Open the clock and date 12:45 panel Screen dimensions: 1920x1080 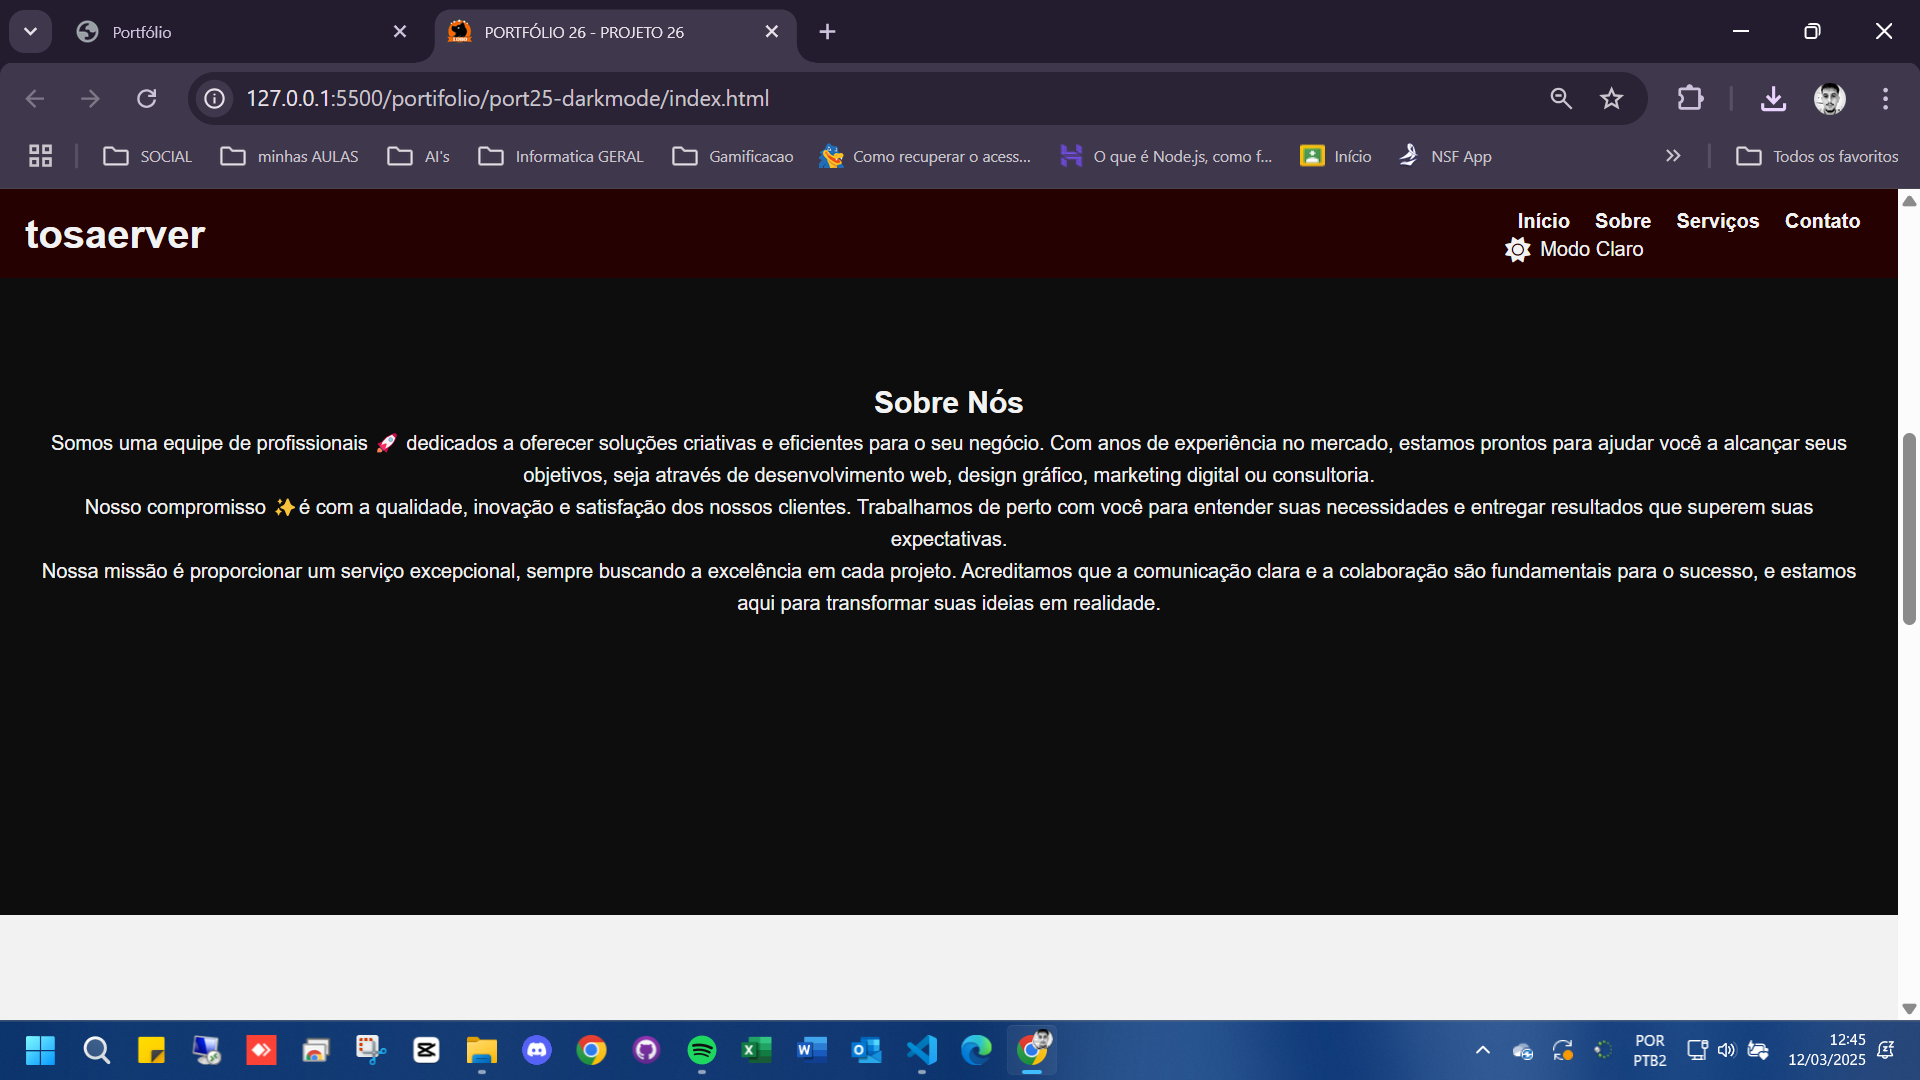[x=1827, y=1050]
